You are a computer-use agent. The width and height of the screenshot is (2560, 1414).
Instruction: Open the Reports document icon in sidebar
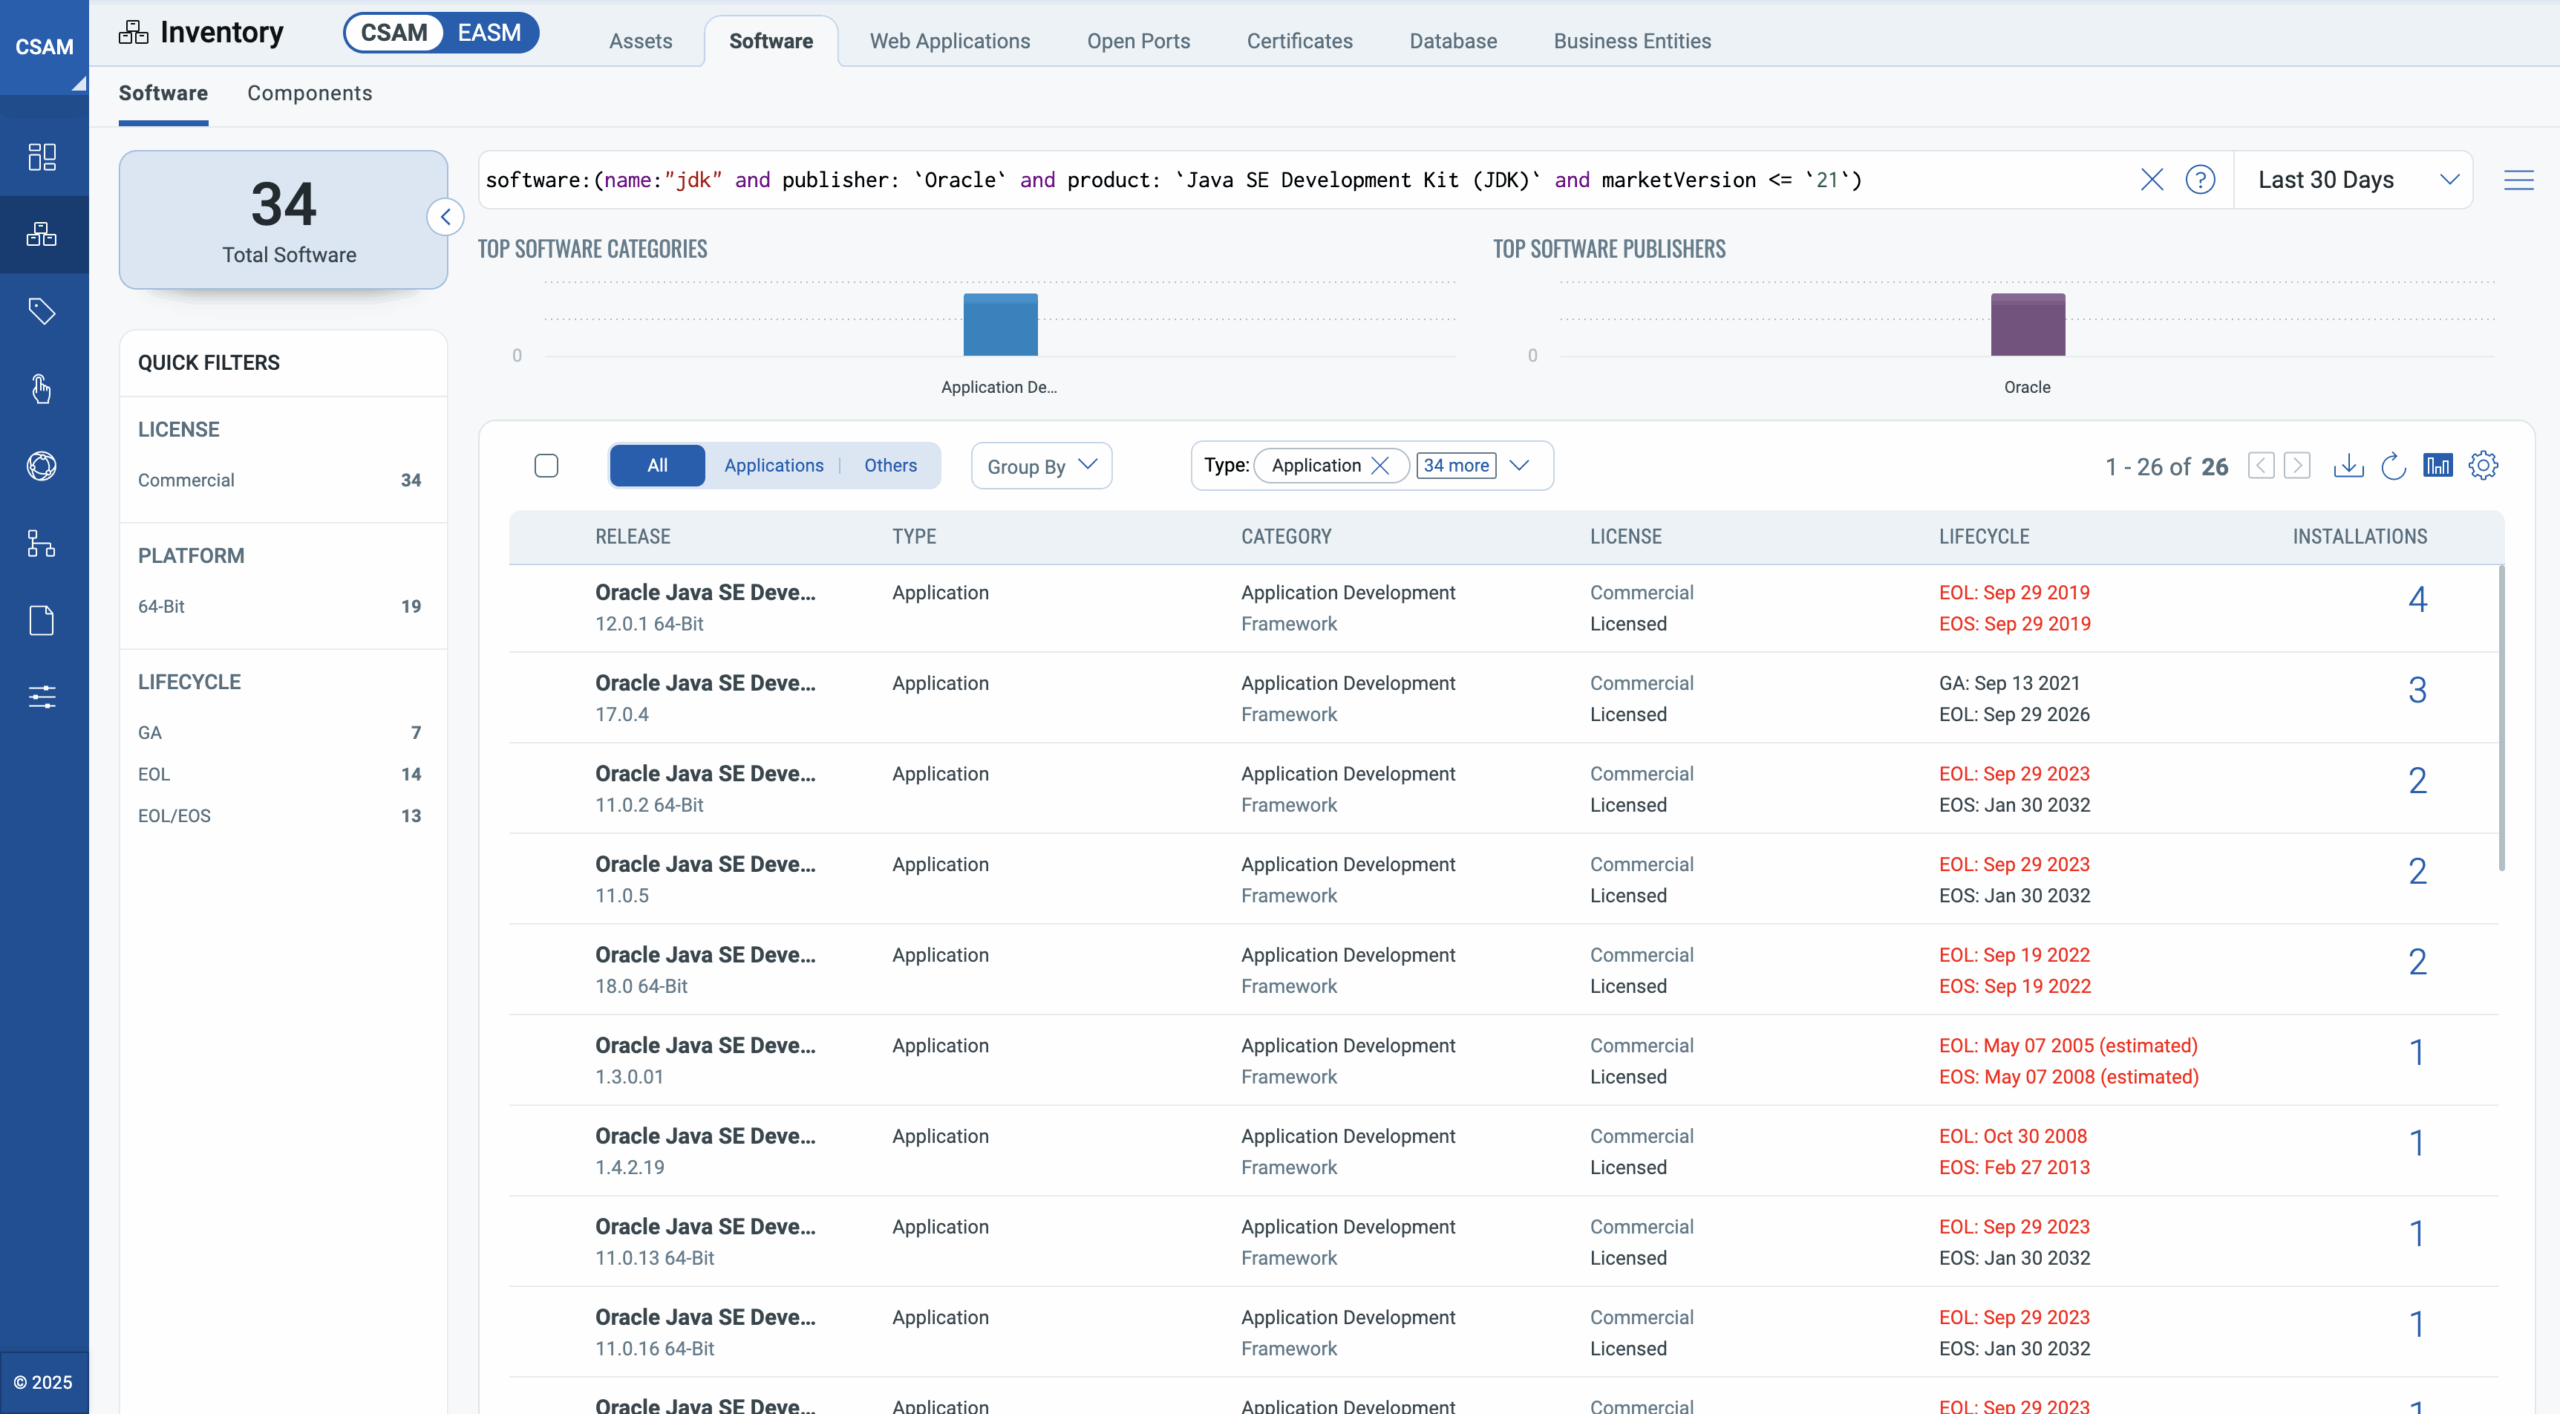pos(42,620)
